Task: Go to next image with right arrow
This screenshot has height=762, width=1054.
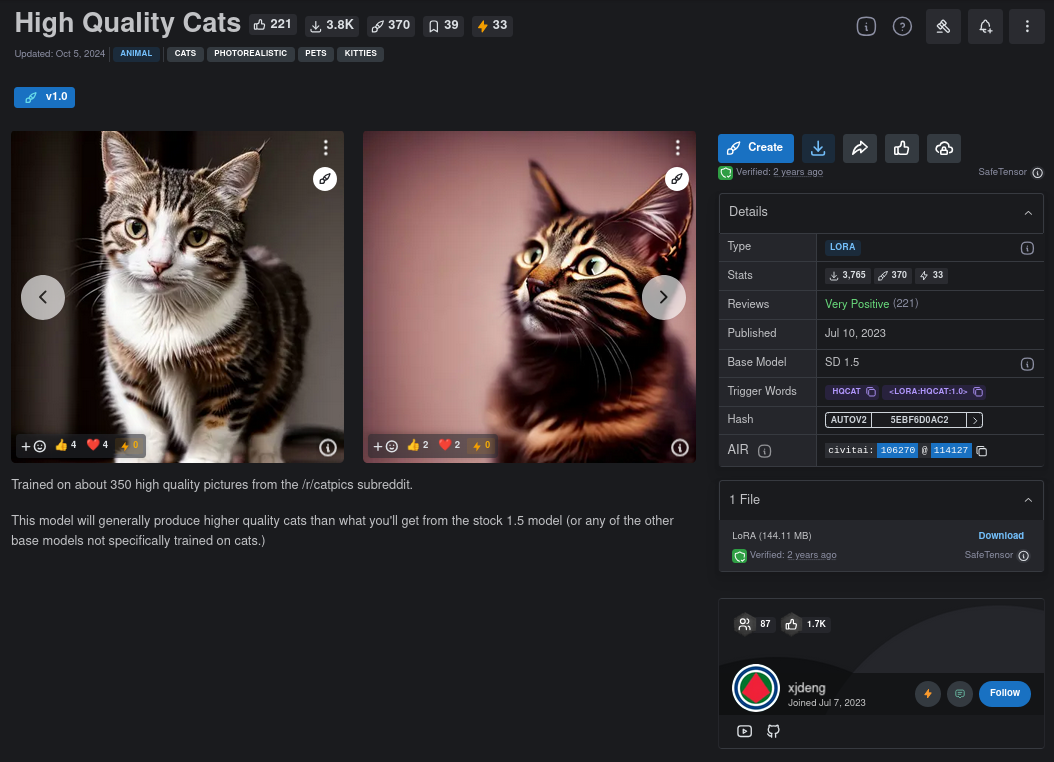Action: (x=663, y=297)
